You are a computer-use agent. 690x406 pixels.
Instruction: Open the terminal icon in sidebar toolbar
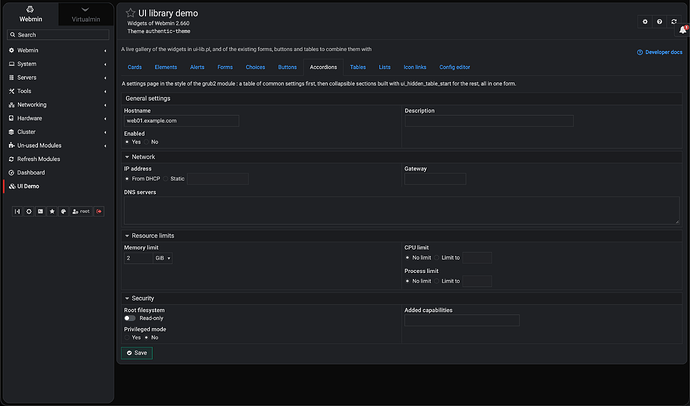click(40, 212)
